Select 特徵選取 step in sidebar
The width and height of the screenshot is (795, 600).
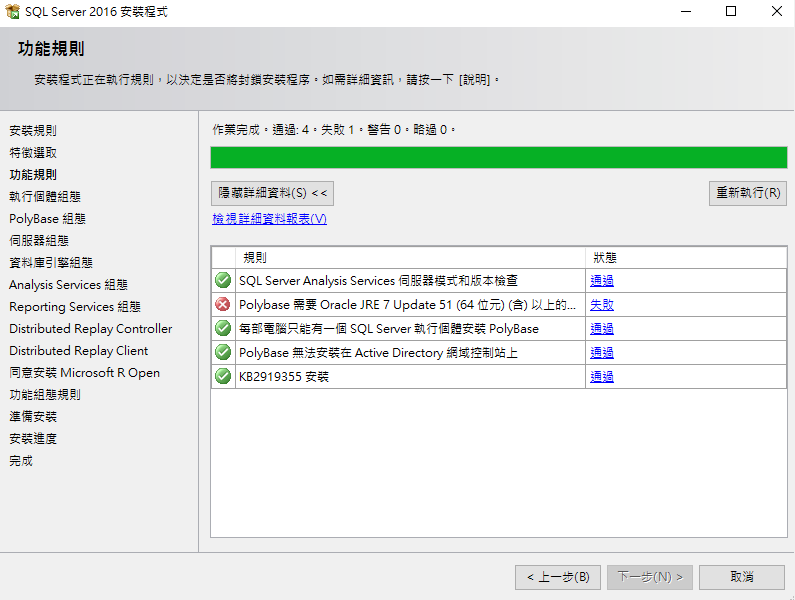pyautogui.click(x=33, y=153)
